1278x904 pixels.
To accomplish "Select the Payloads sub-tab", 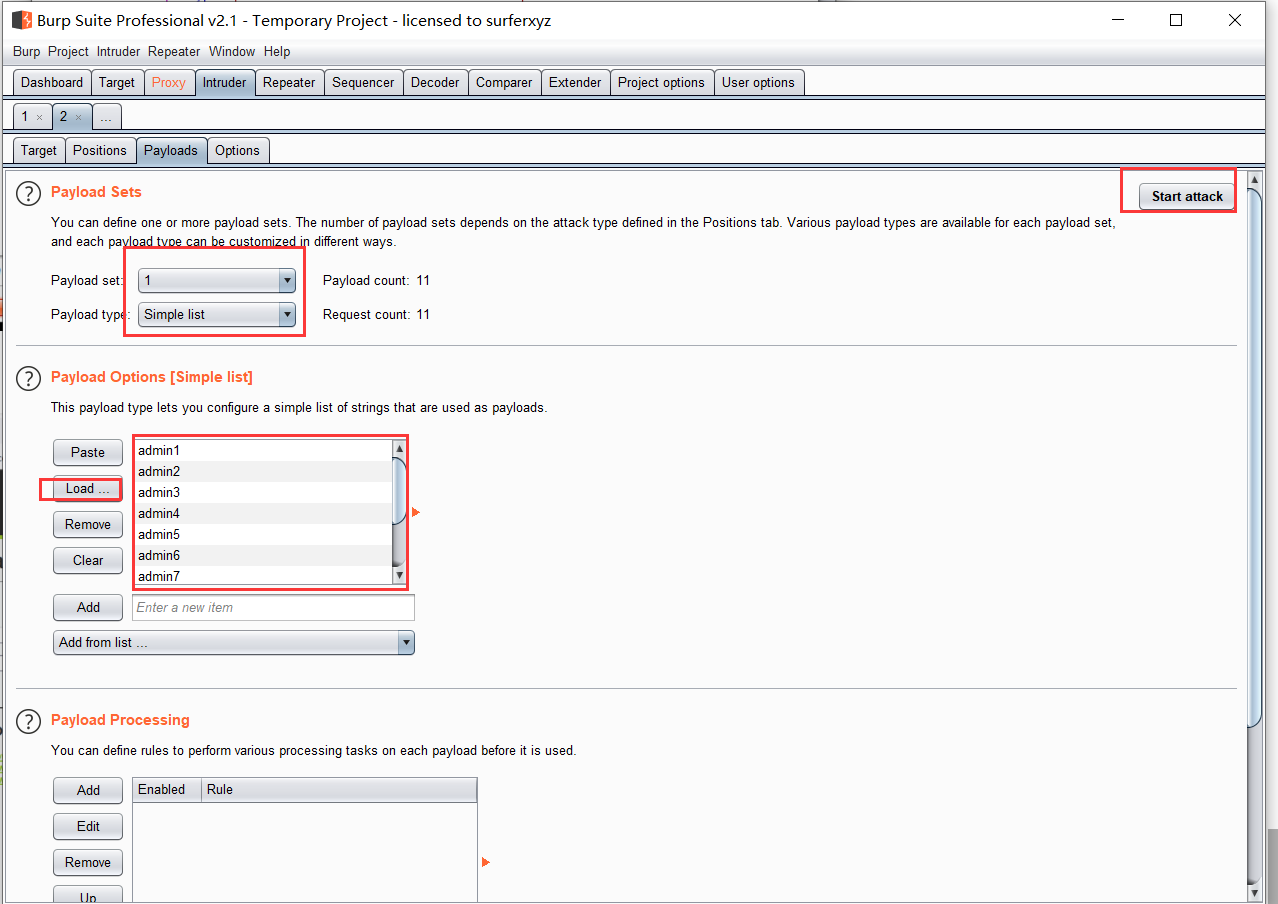I will coord(171,151).
